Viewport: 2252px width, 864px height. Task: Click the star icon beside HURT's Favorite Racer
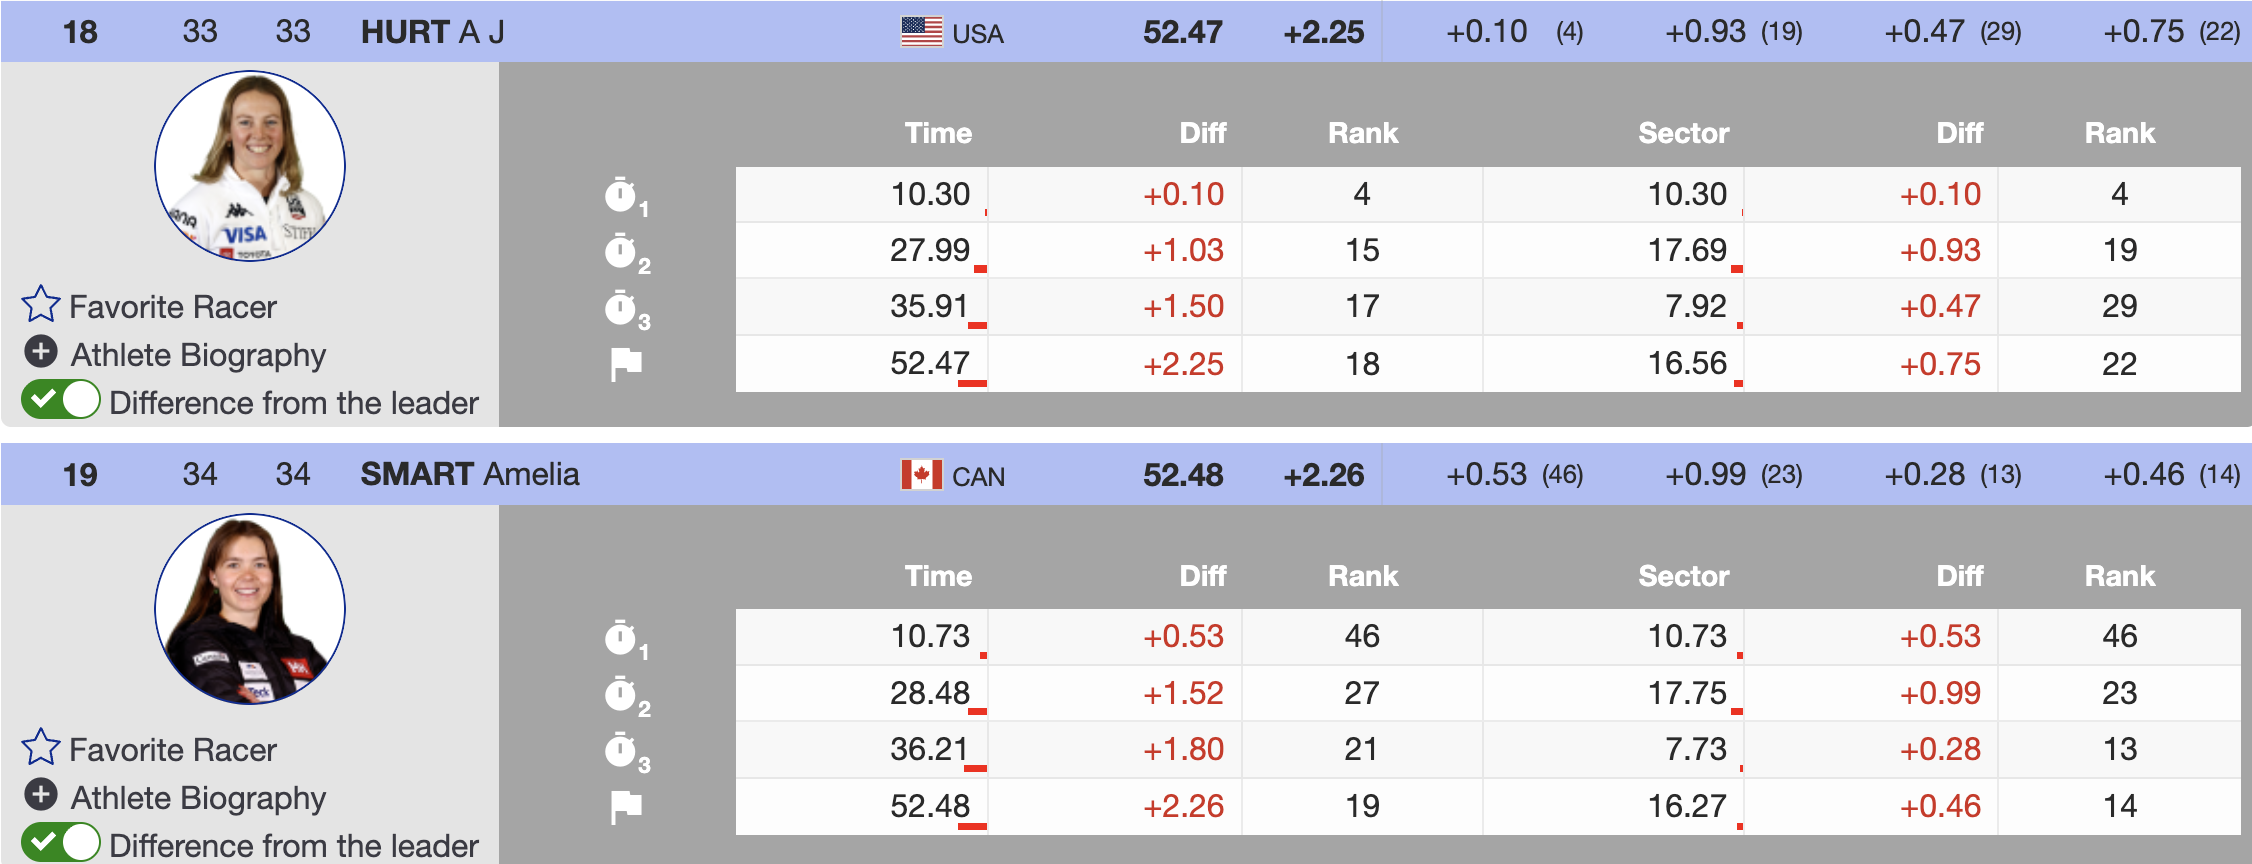[x=41, y=304]
